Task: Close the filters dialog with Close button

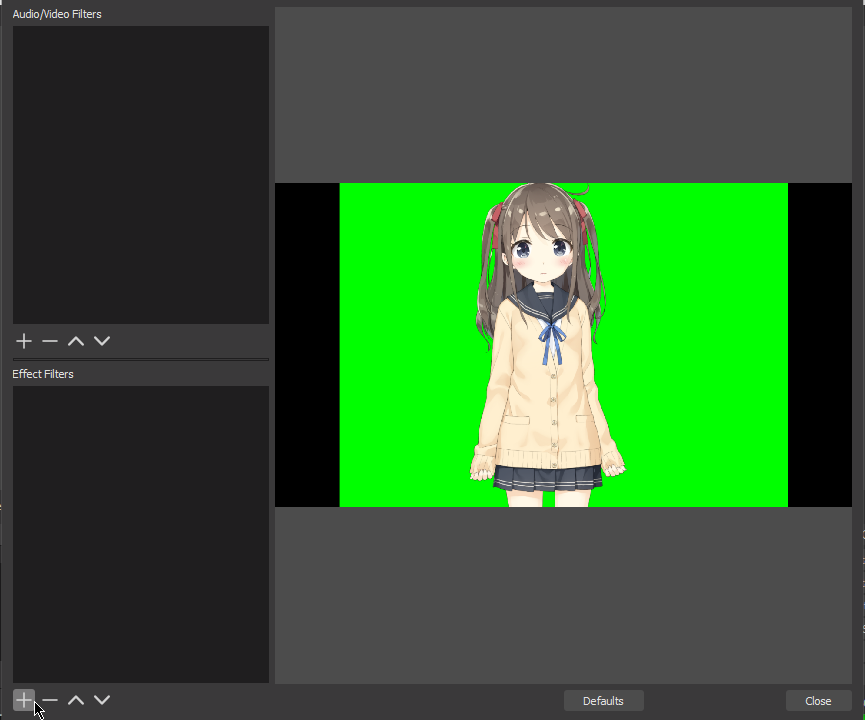Action: click(x=818, y=701)
